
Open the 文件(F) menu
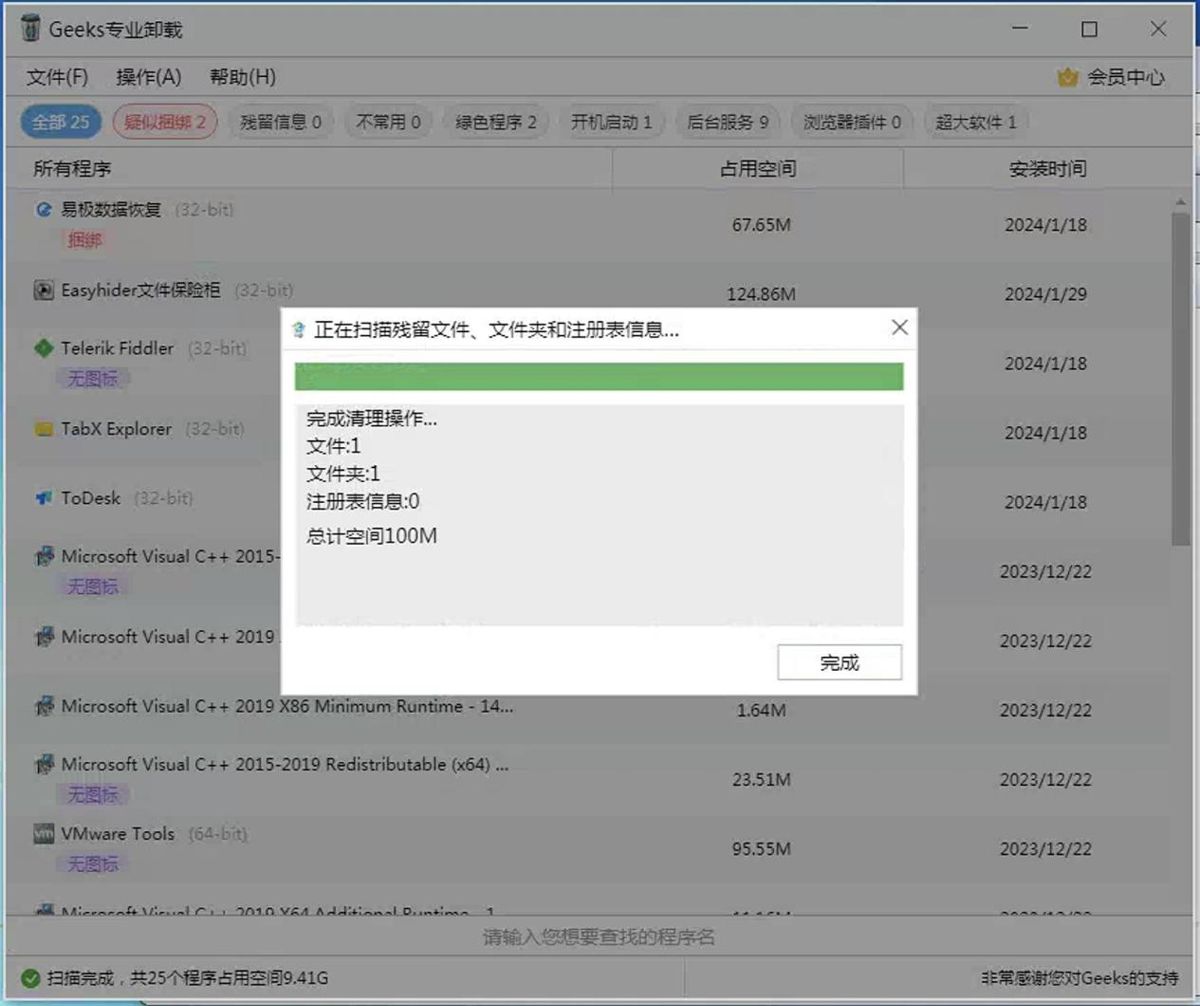pos(56,77)
